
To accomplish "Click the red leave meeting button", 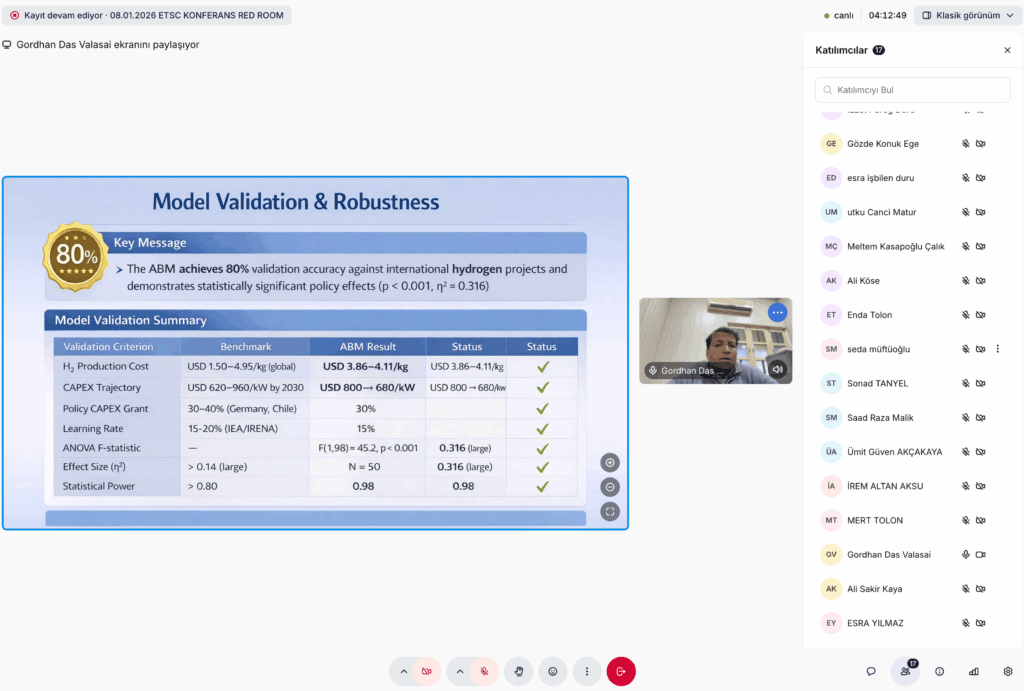I will point(620,671).
